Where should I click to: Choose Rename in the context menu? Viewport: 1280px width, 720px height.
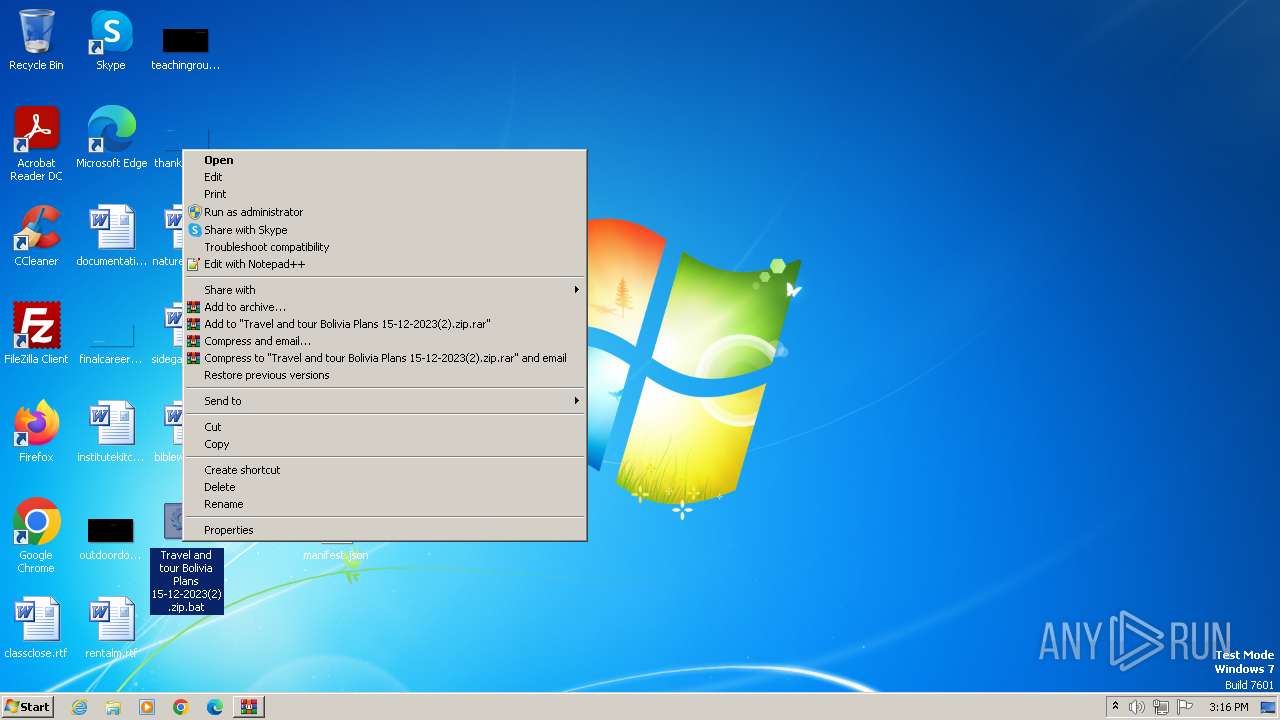click(x=385, y=504)
